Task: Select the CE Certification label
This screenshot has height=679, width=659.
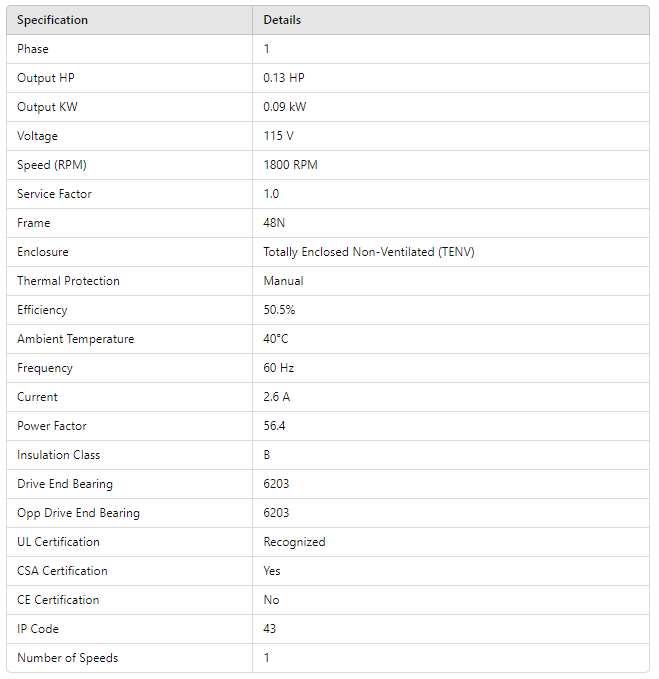Action: (x=58, y=600)
